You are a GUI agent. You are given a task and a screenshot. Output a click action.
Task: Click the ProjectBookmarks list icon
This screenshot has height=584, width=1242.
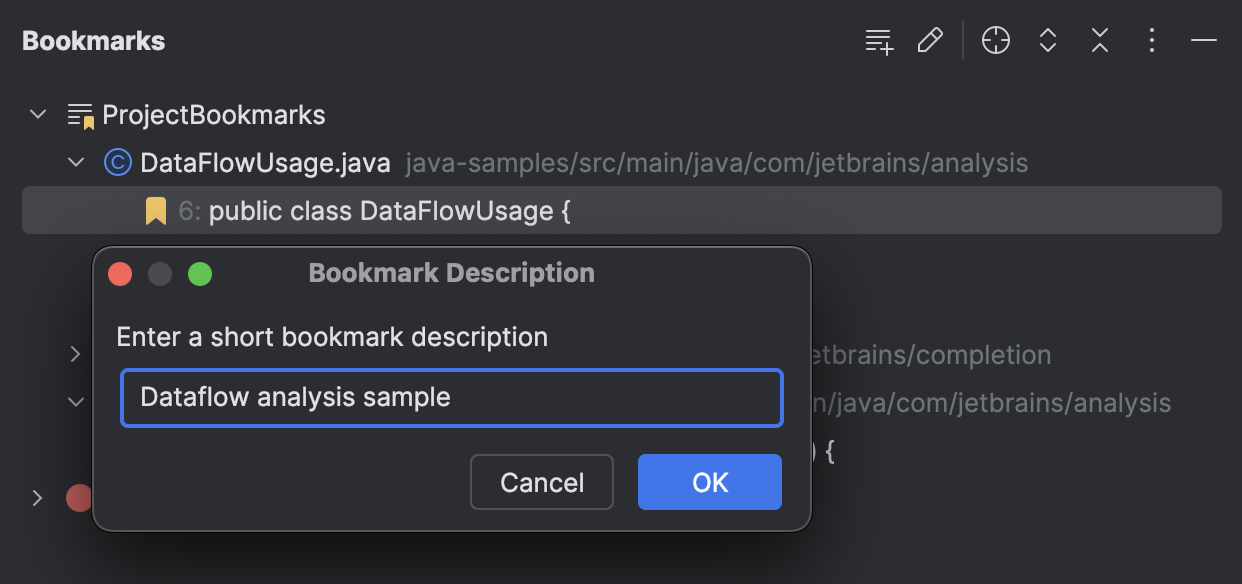[79, 114]
